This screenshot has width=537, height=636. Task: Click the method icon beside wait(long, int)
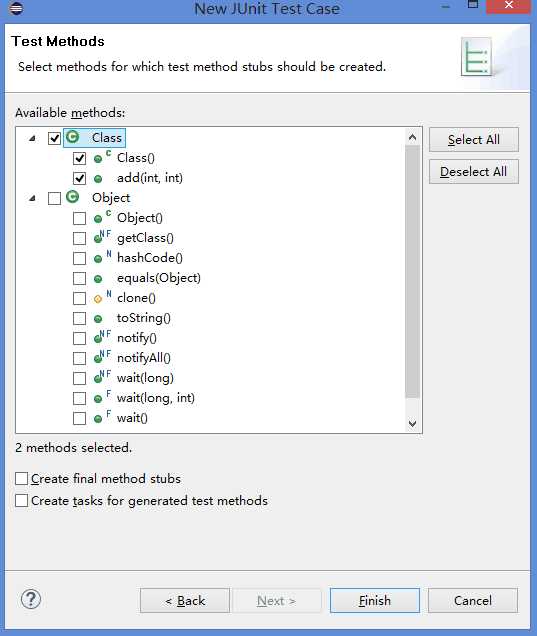pyautogui.click(x=102, y=397)
